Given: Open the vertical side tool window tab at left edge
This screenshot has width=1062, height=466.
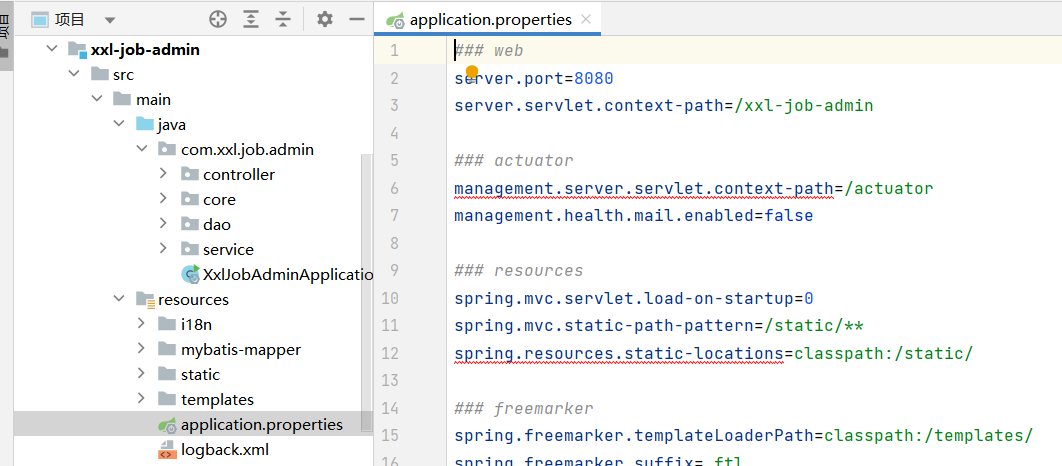Looking at the screenshot, I should point(6,34).
